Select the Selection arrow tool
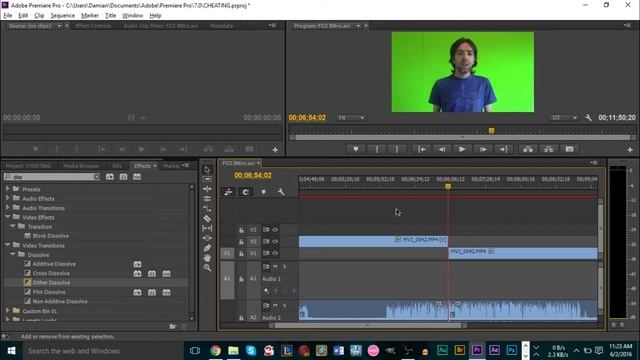 coord(207,169)
